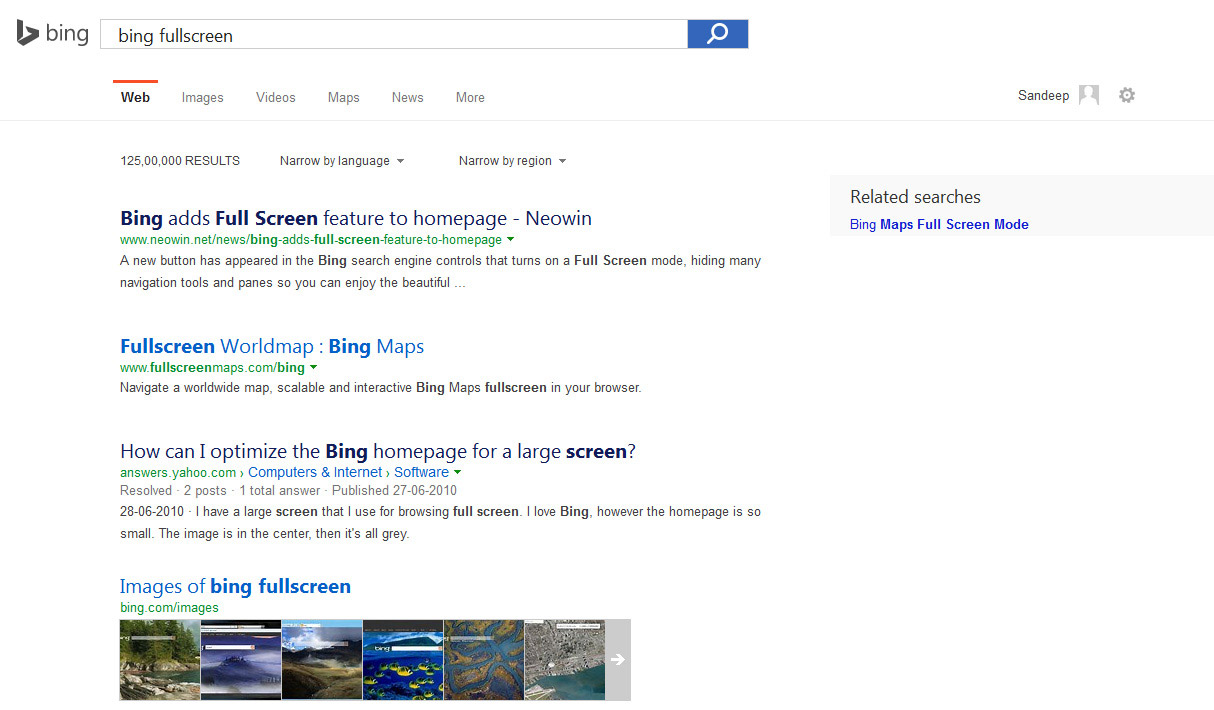Click Sandeep's profile avatar icon

pos(1089,96)
